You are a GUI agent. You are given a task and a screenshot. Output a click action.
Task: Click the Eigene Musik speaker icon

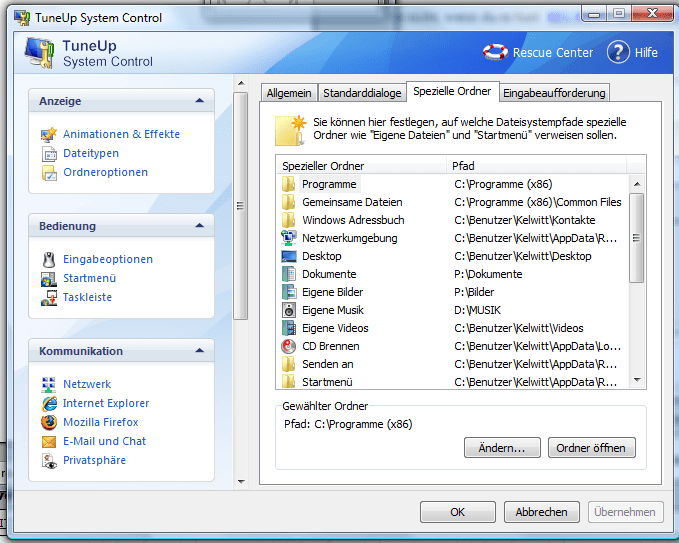coord(288,310)
